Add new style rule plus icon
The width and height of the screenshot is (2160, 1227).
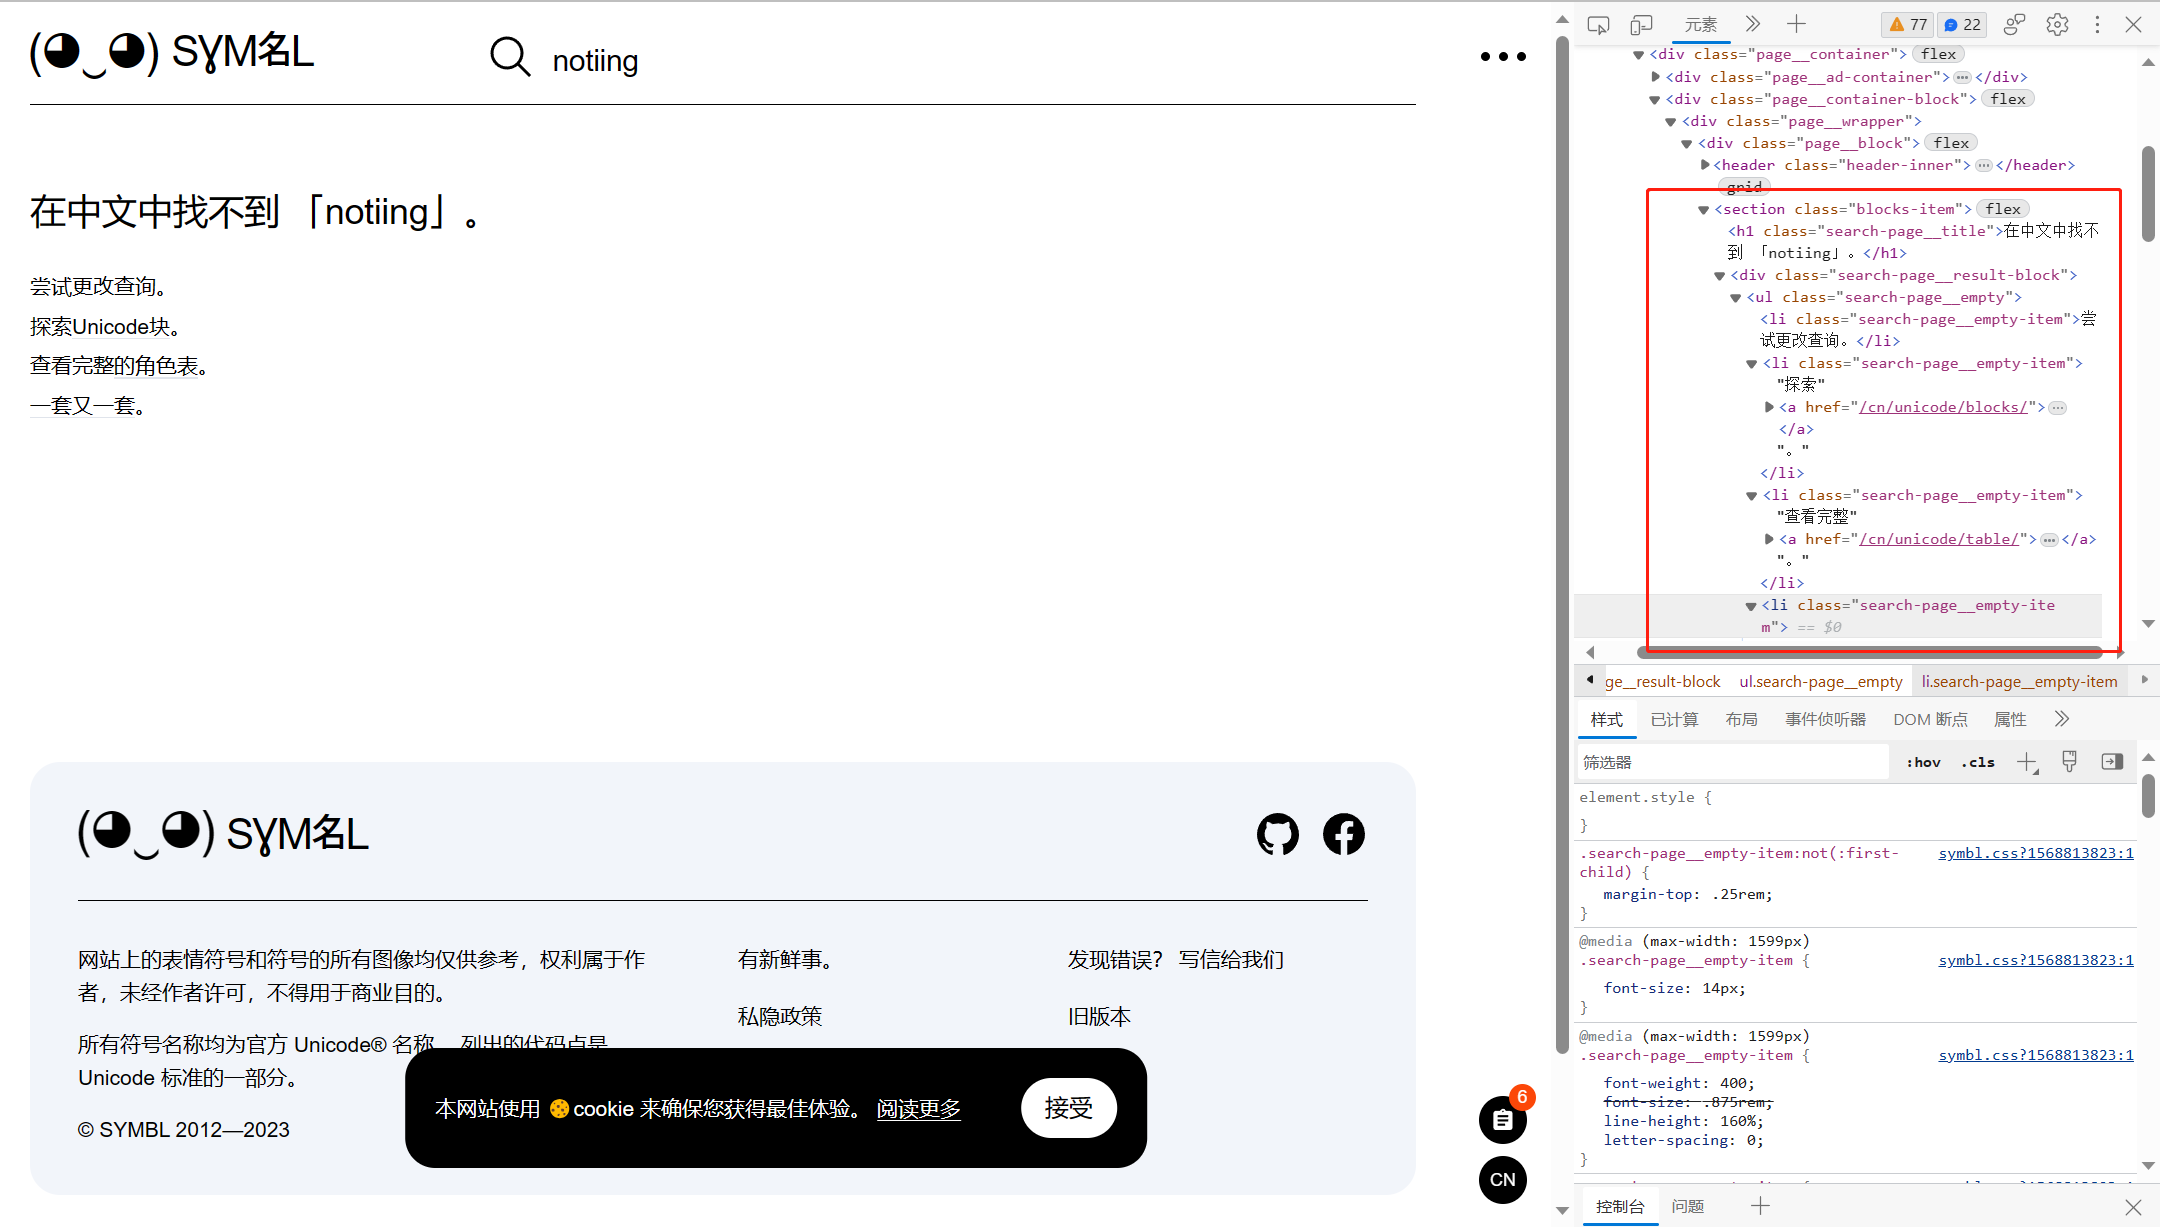coord(2027,763)
